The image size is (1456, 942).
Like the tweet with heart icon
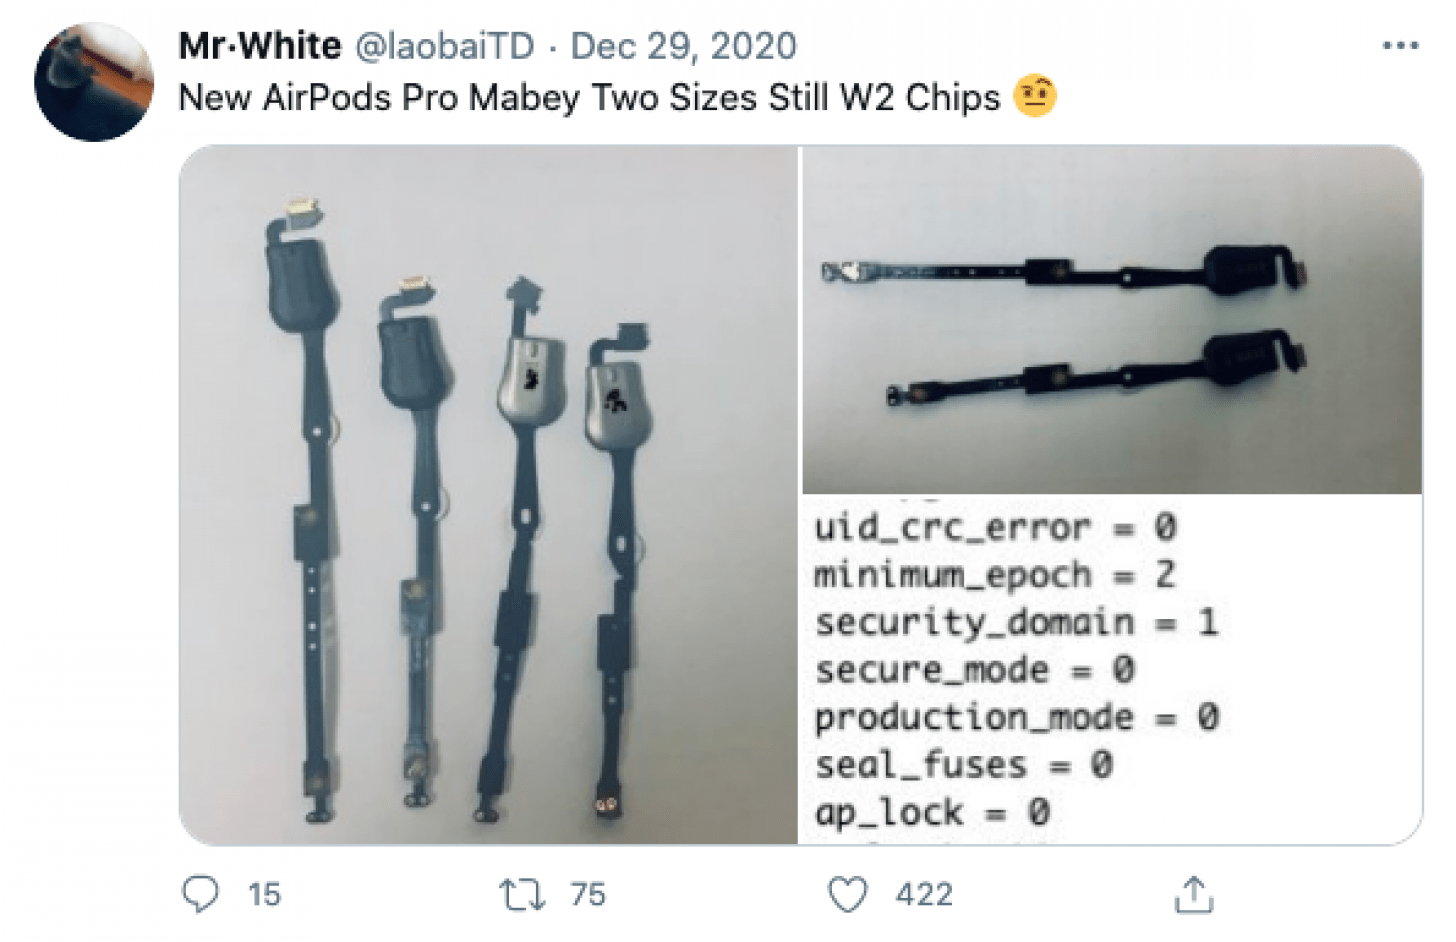(x=848, y=894)
